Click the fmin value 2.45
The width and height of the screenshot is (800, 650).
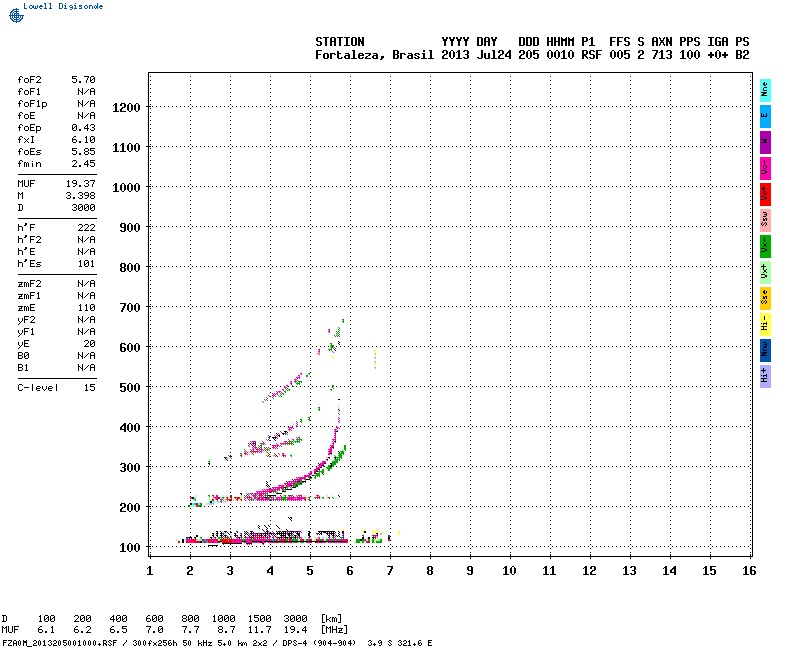point(83,164)
